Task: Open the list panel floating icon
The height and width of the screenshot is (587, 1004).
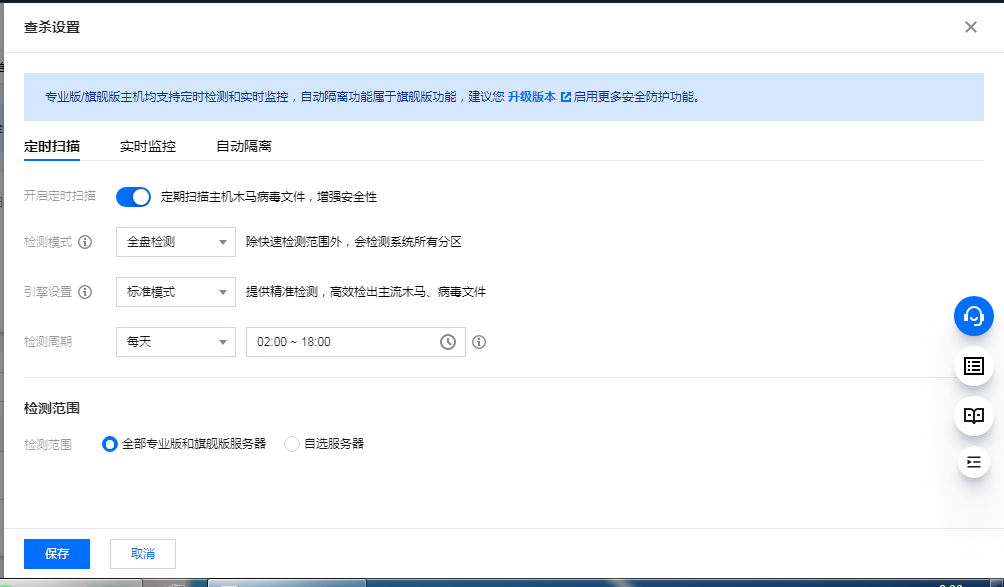Action: 973,366
